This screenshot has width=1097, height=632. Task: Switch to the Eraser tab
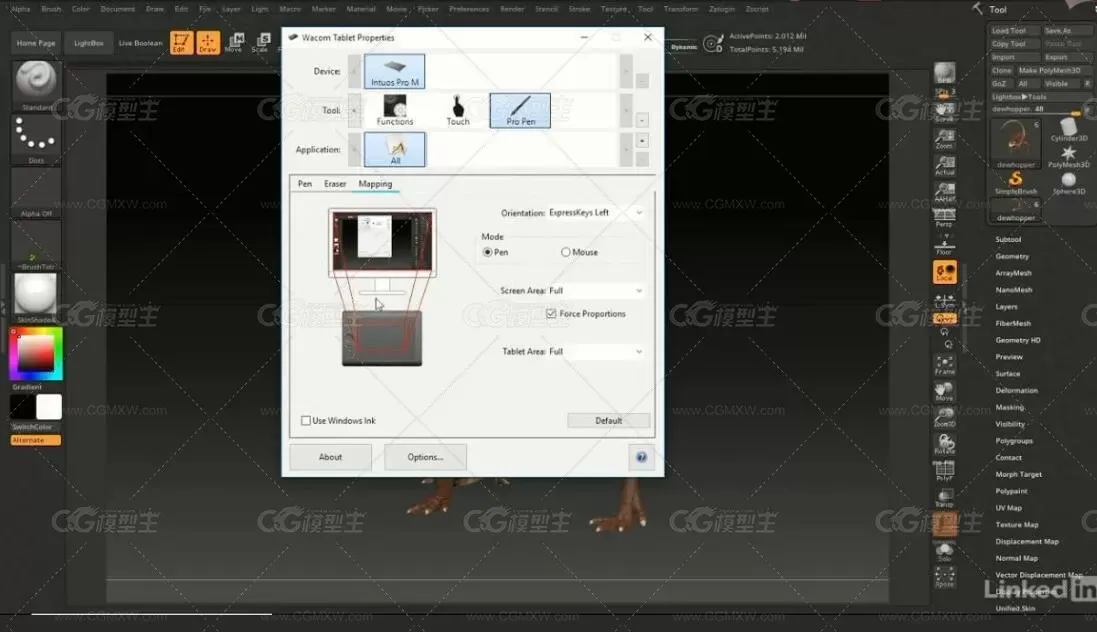point(335,183)
